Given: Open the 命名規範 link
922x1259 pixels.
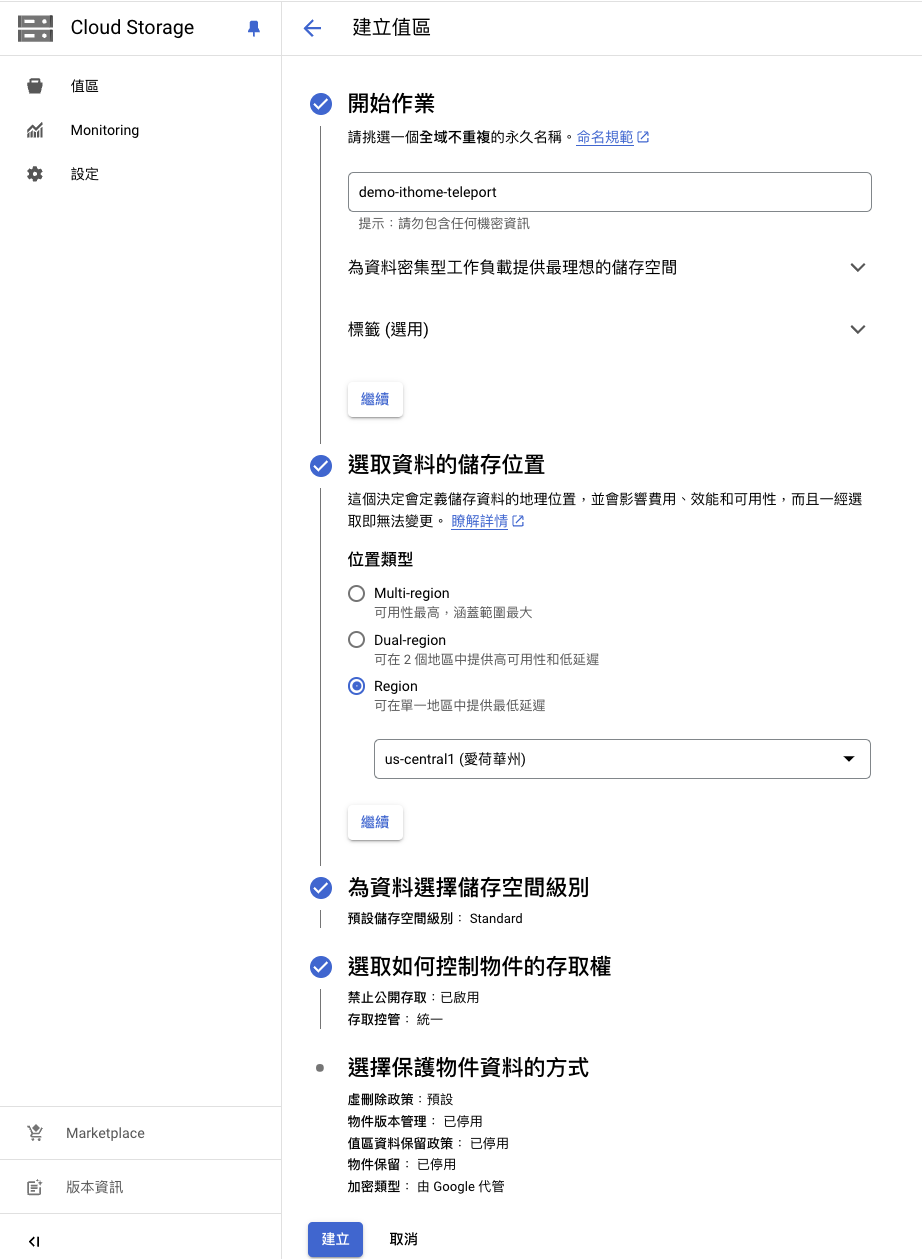Looking at the screenshot, I should point(605,137).
